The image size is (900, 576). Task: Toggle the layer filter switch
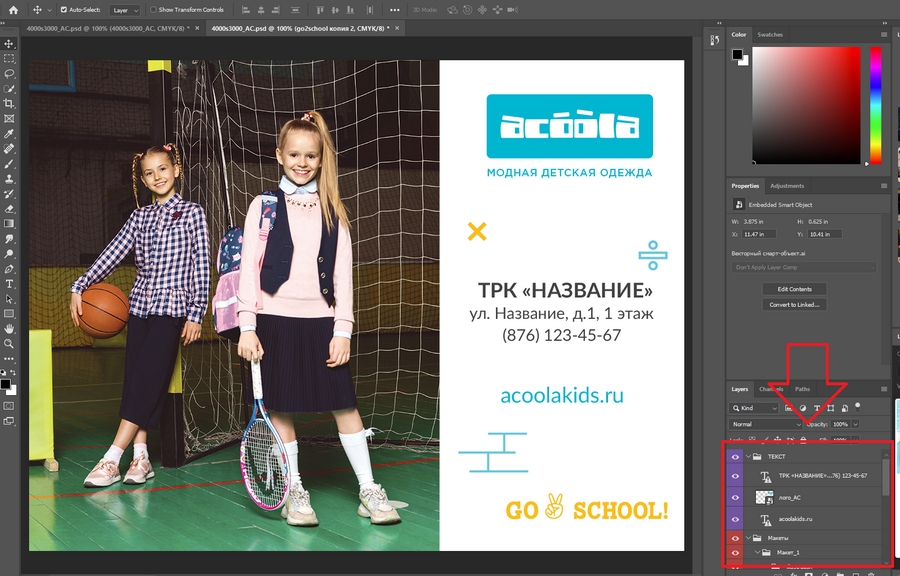[858, 407]
